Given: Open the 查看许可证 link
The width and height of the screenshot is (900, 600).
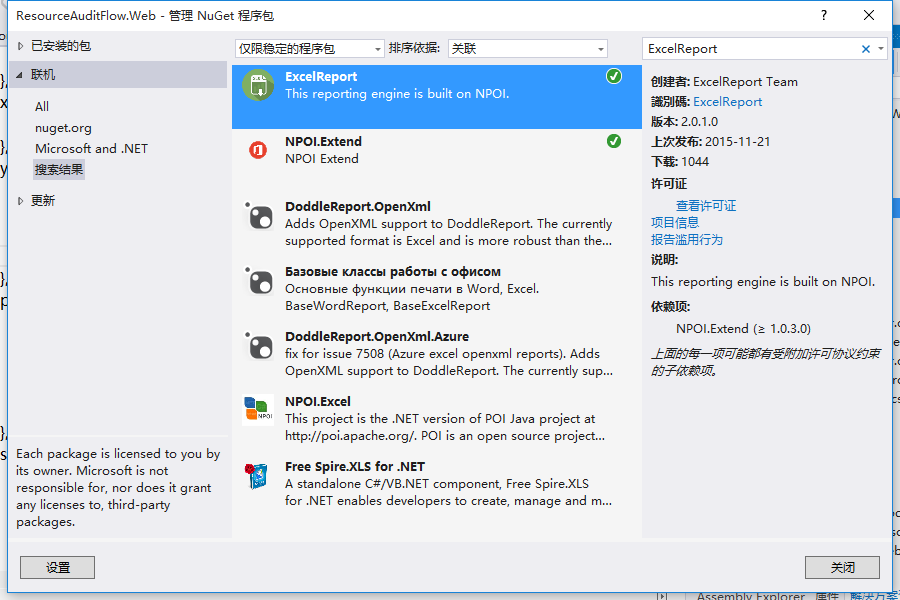Looking at the screenshot, I should pos(705,206).
